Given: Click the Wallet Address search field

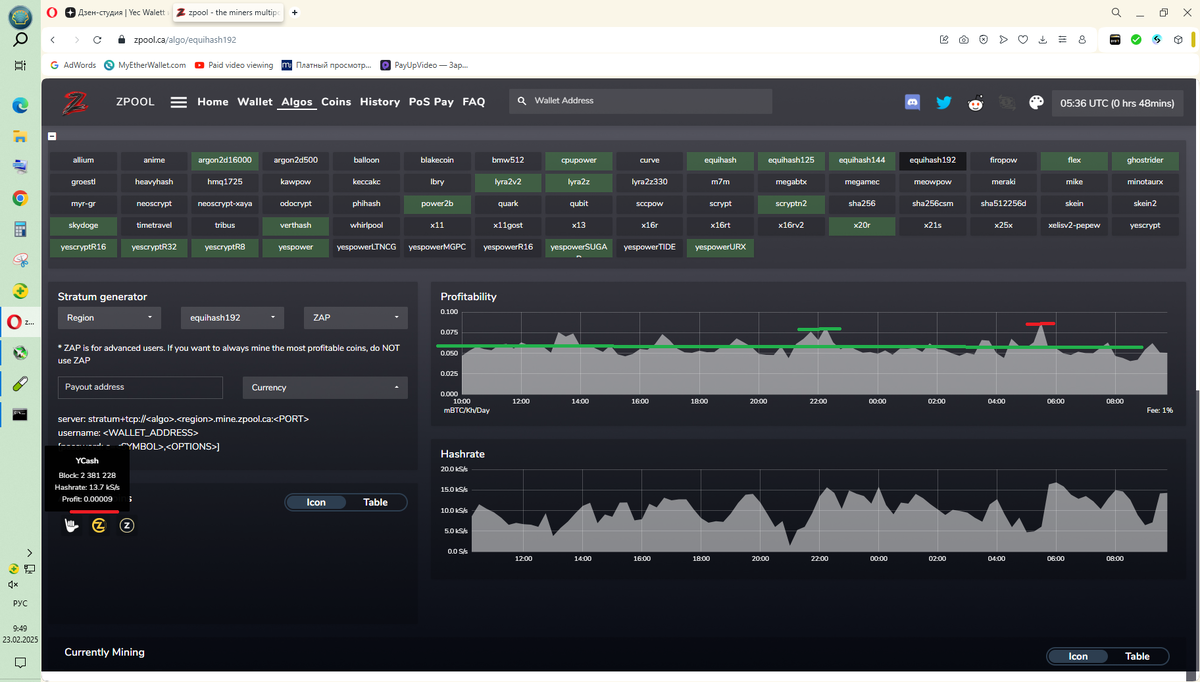Looking at the screenshot, I should pos(640,101).
